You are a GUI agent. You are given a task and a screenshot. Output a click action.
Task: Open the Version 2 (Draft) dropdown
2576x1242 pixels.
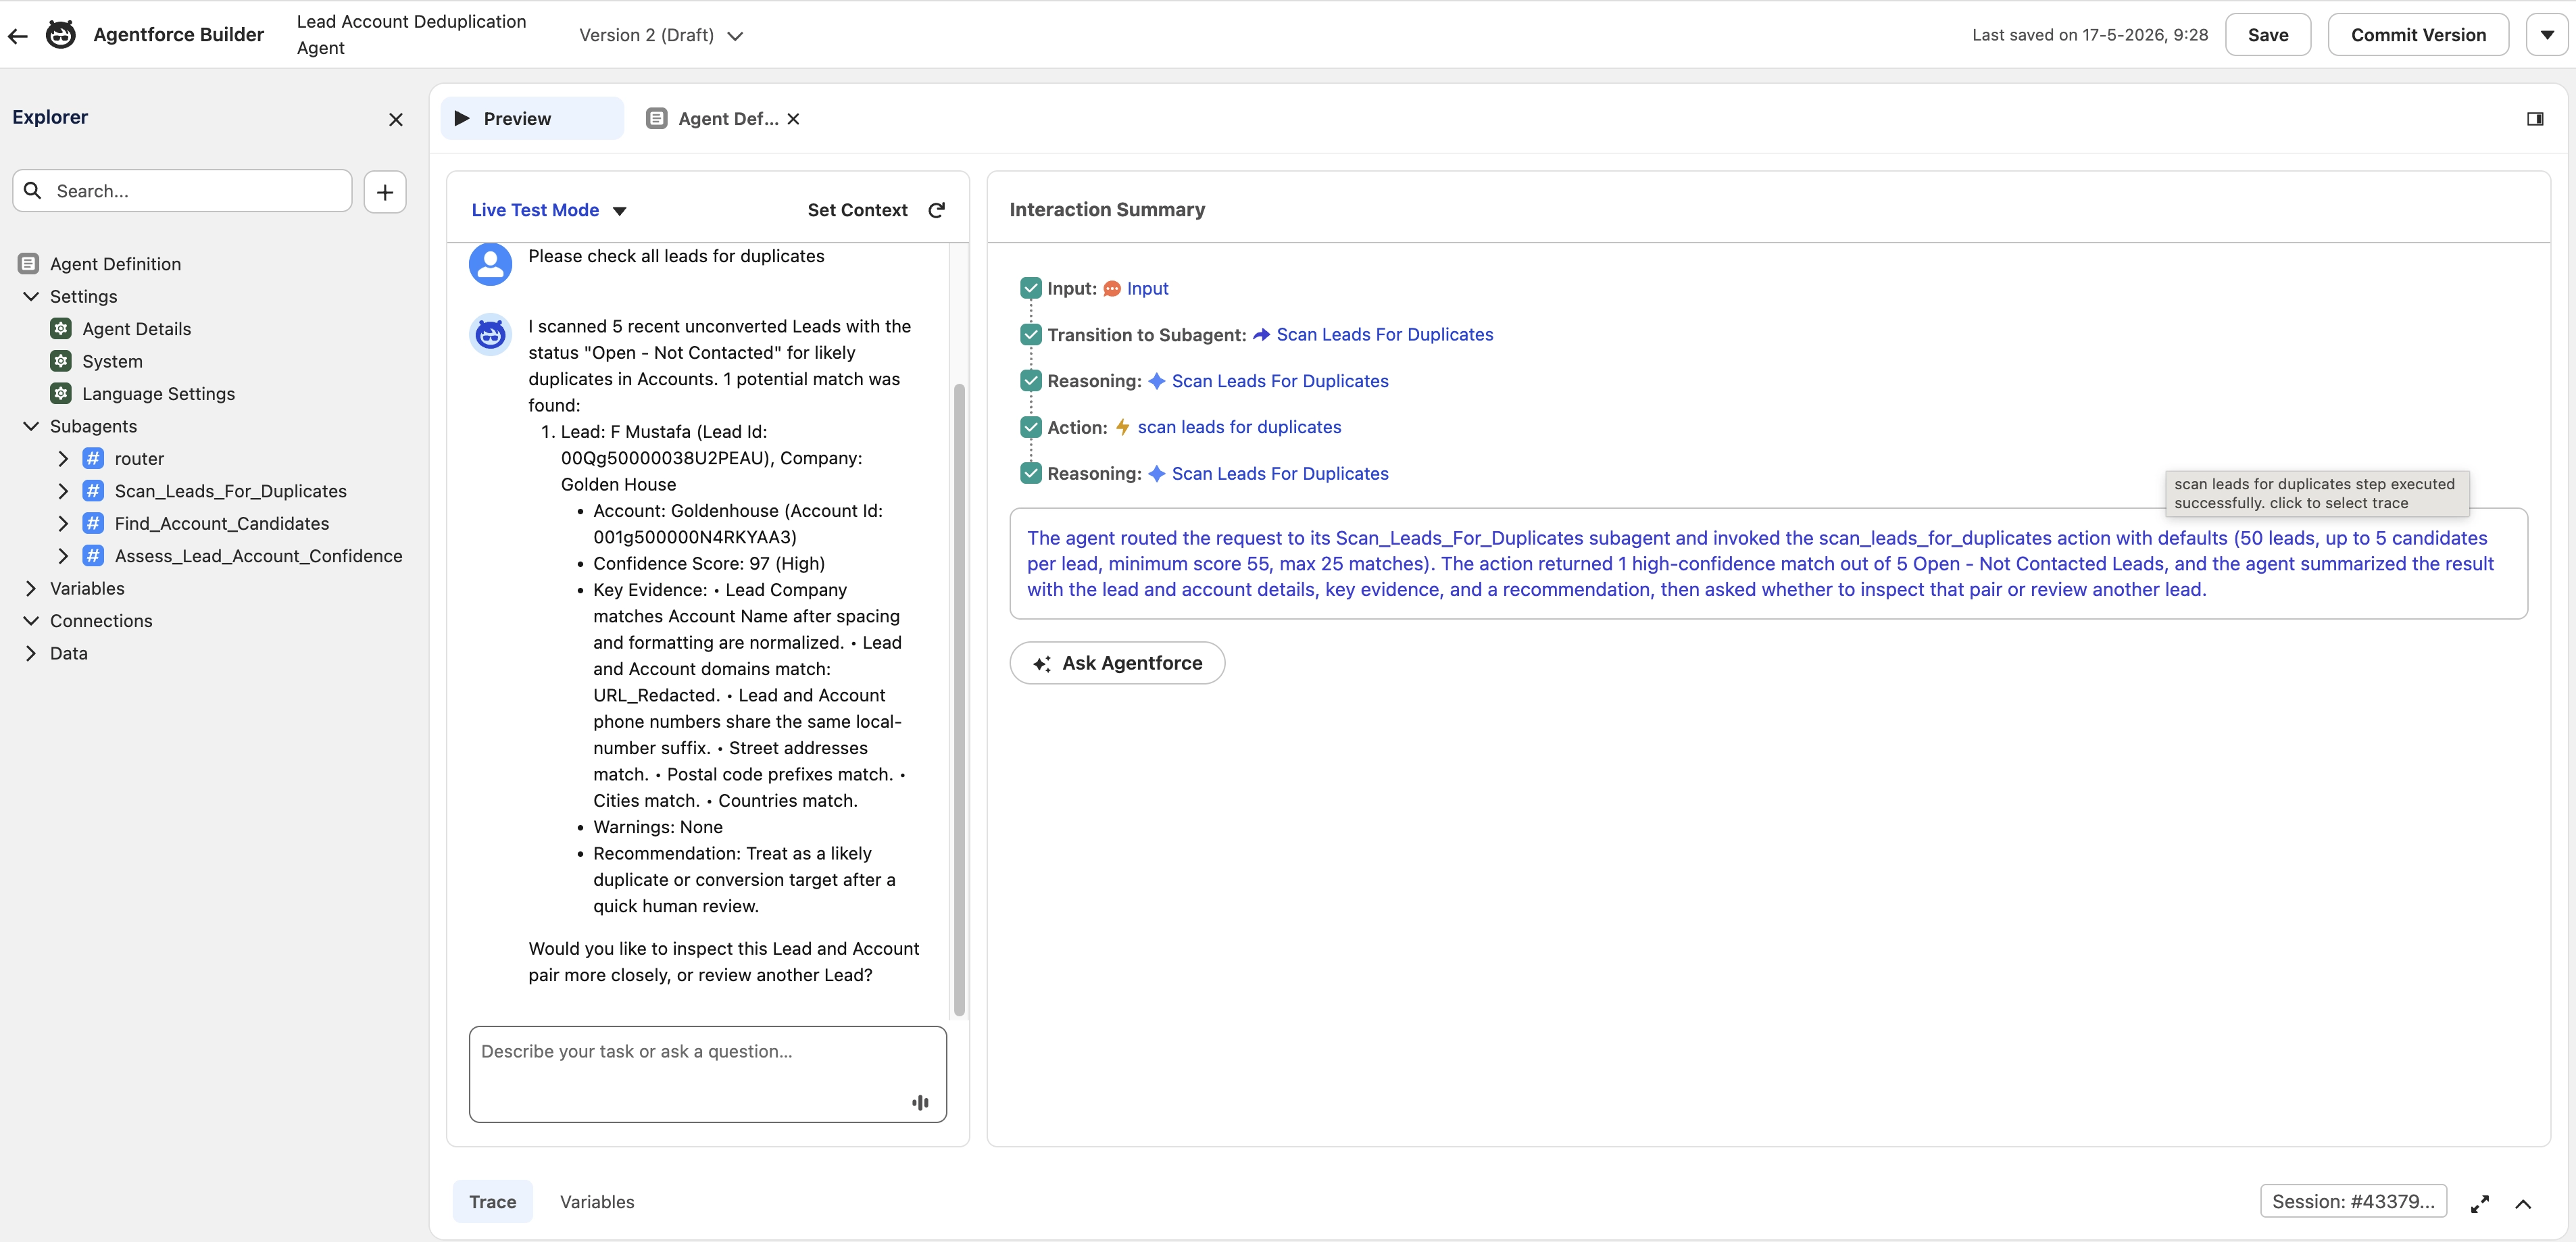click(661, 36)
